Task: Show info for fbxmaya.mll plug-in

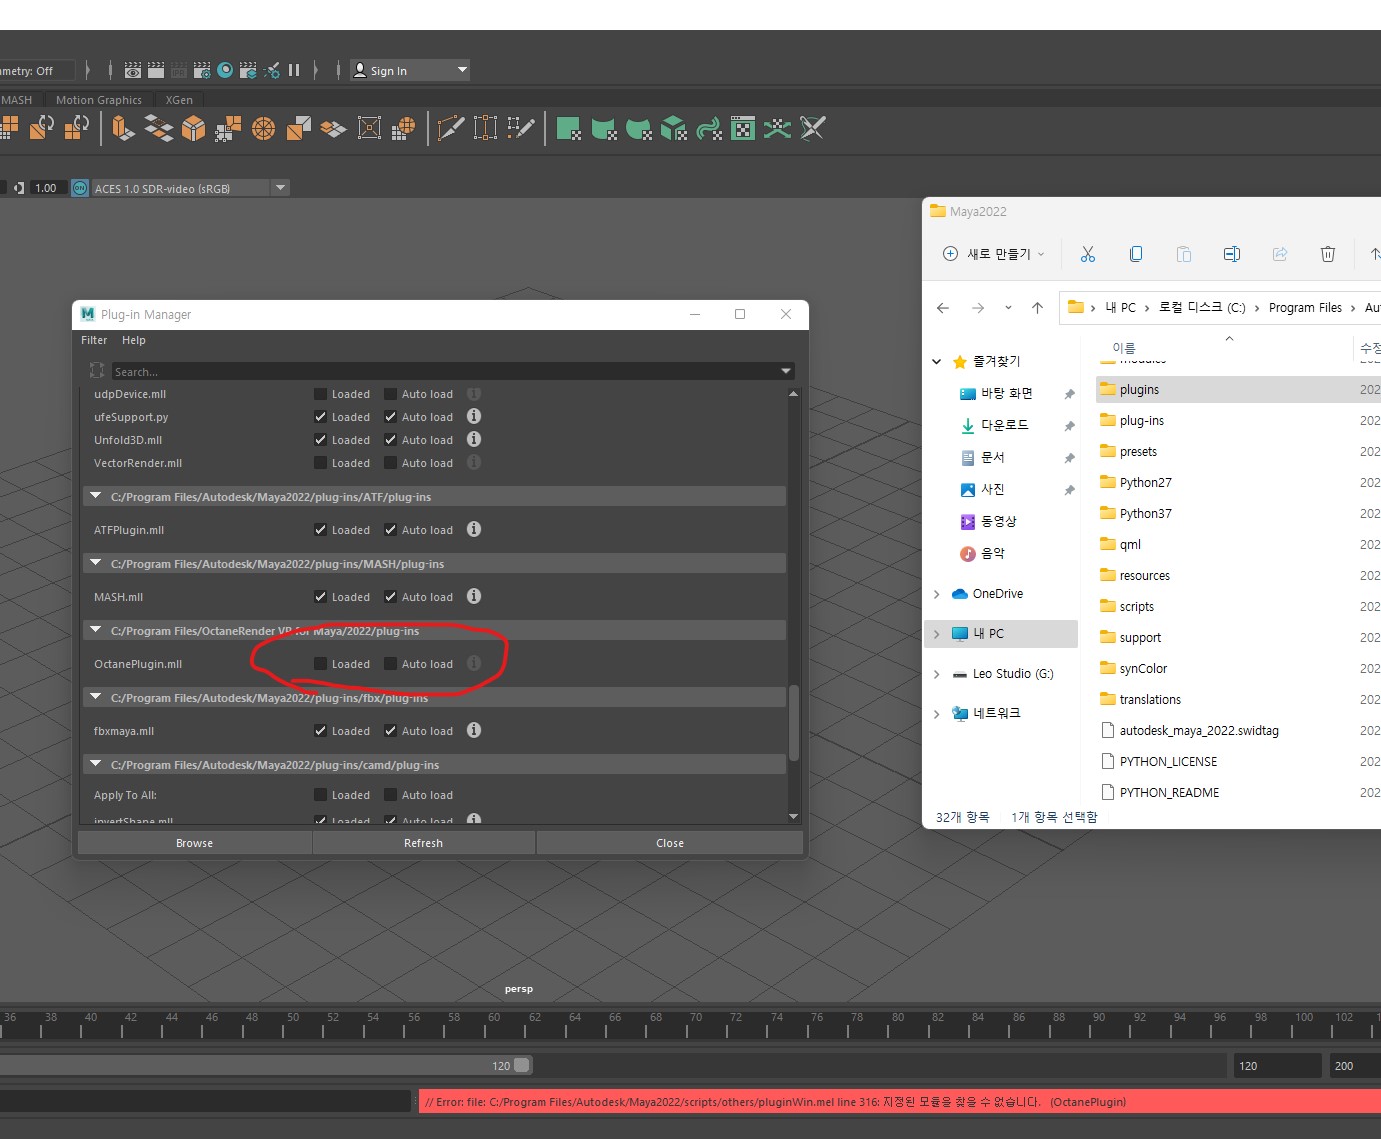Action: coord(474,730)
